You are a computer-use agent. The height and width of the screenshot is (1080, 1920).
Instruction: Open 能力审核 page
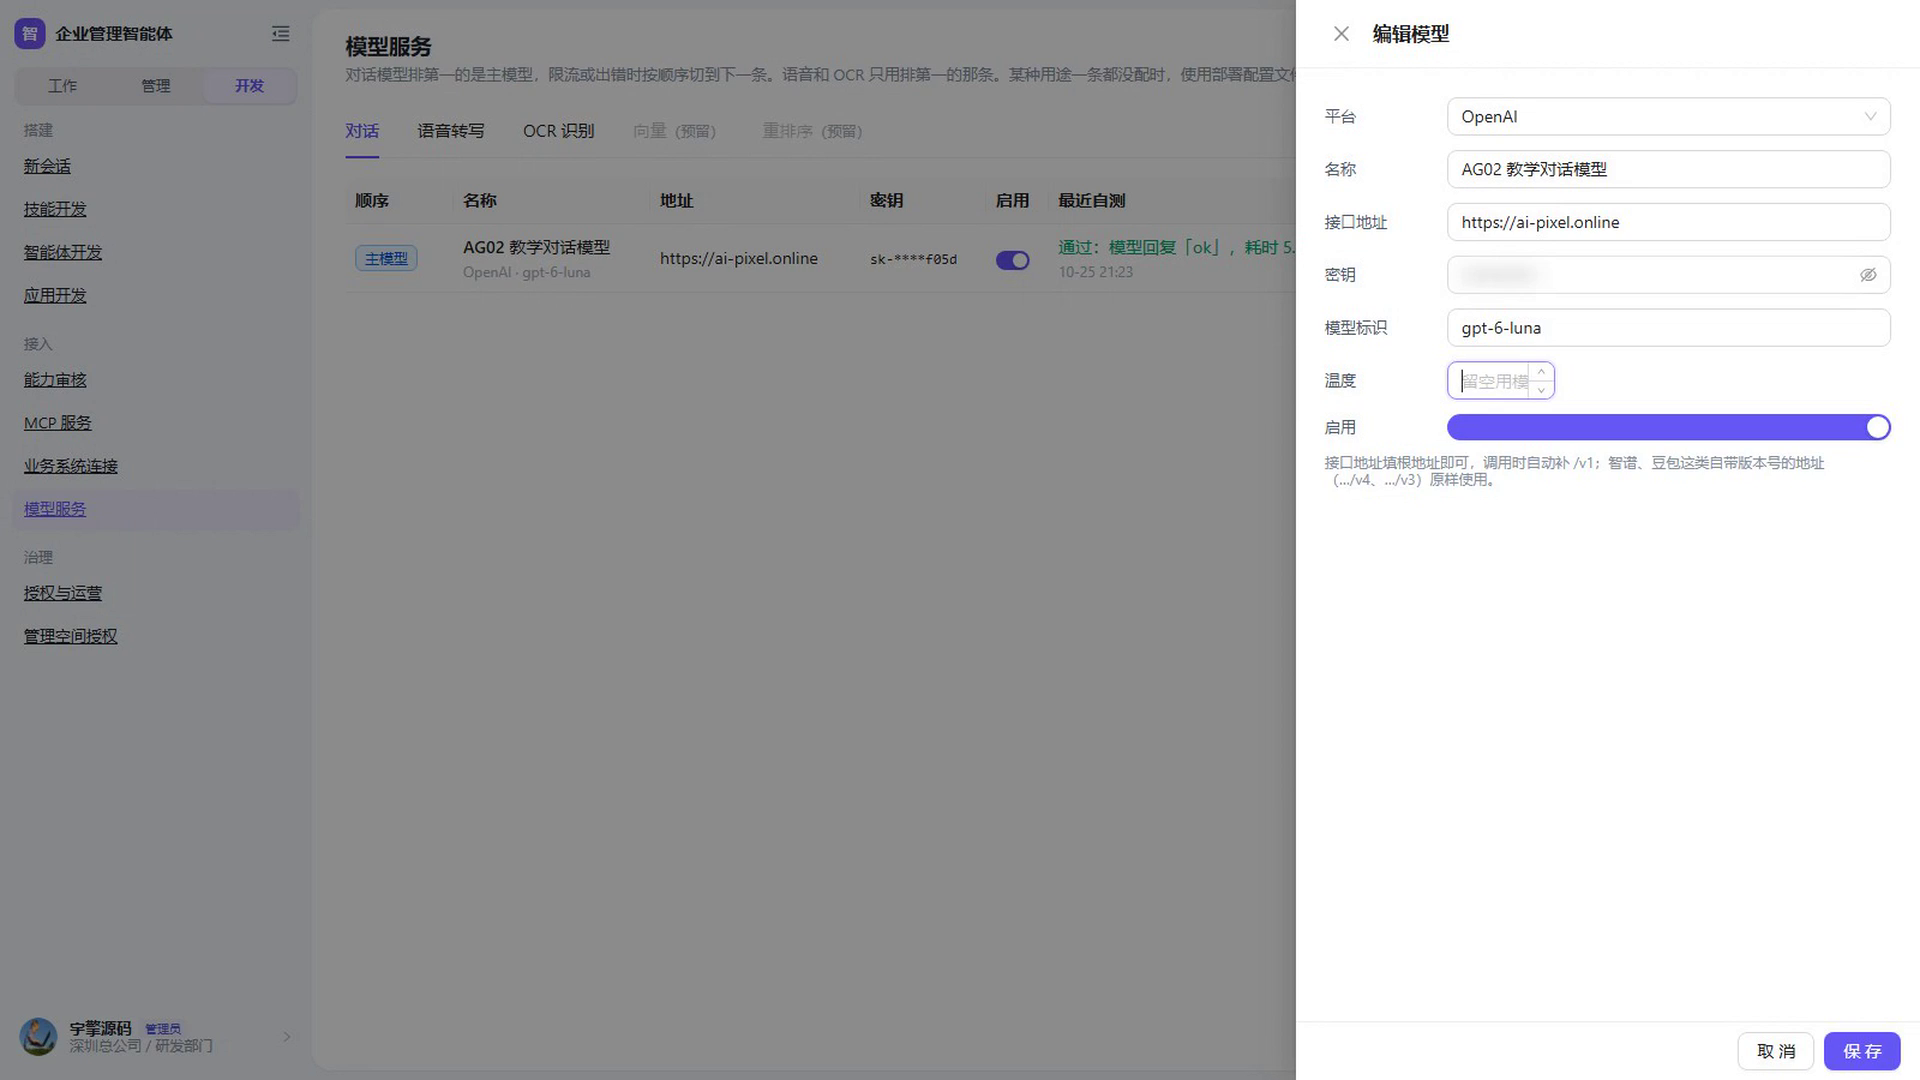coord(55,380)
